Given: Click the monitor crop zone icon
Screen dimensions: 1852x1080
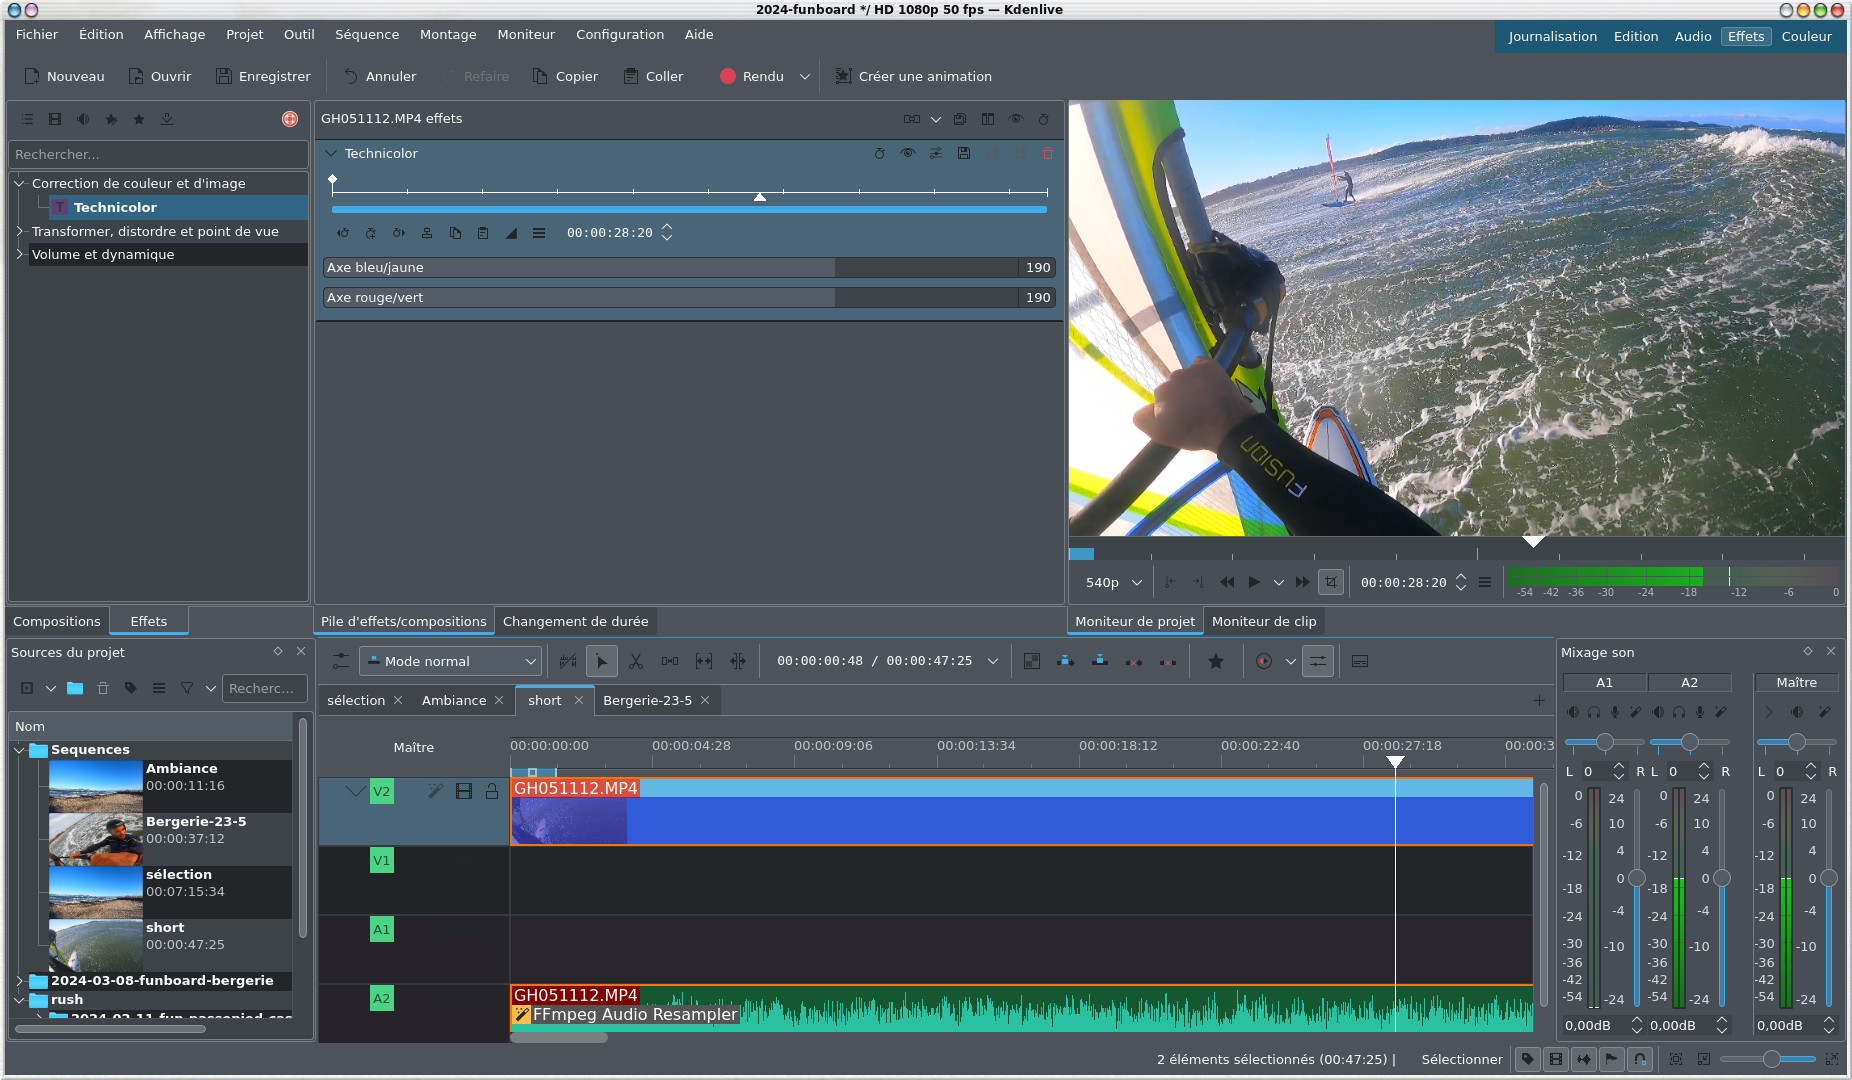Looking at the screenshot, I should tap(1330, 582).
